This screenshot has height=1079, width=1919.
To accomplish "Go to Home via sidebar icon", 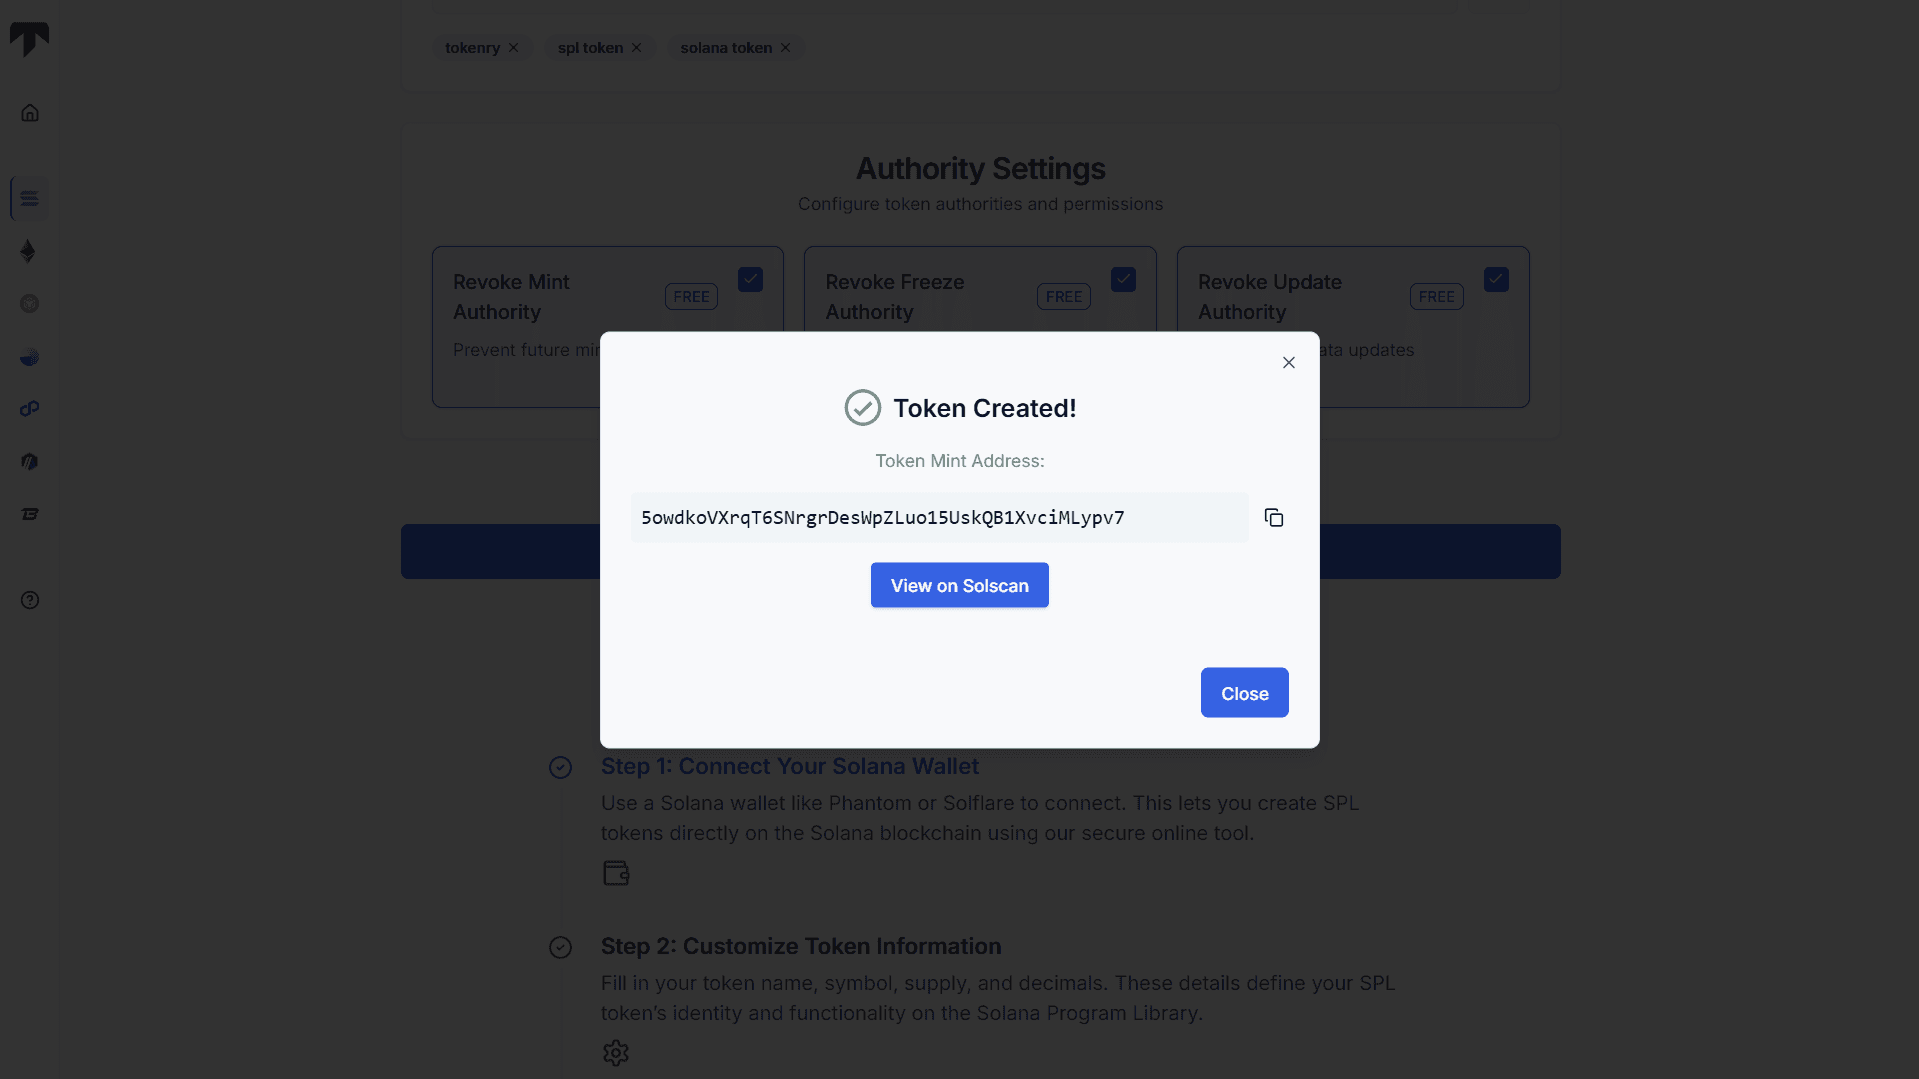I will (x=30, y=113).
